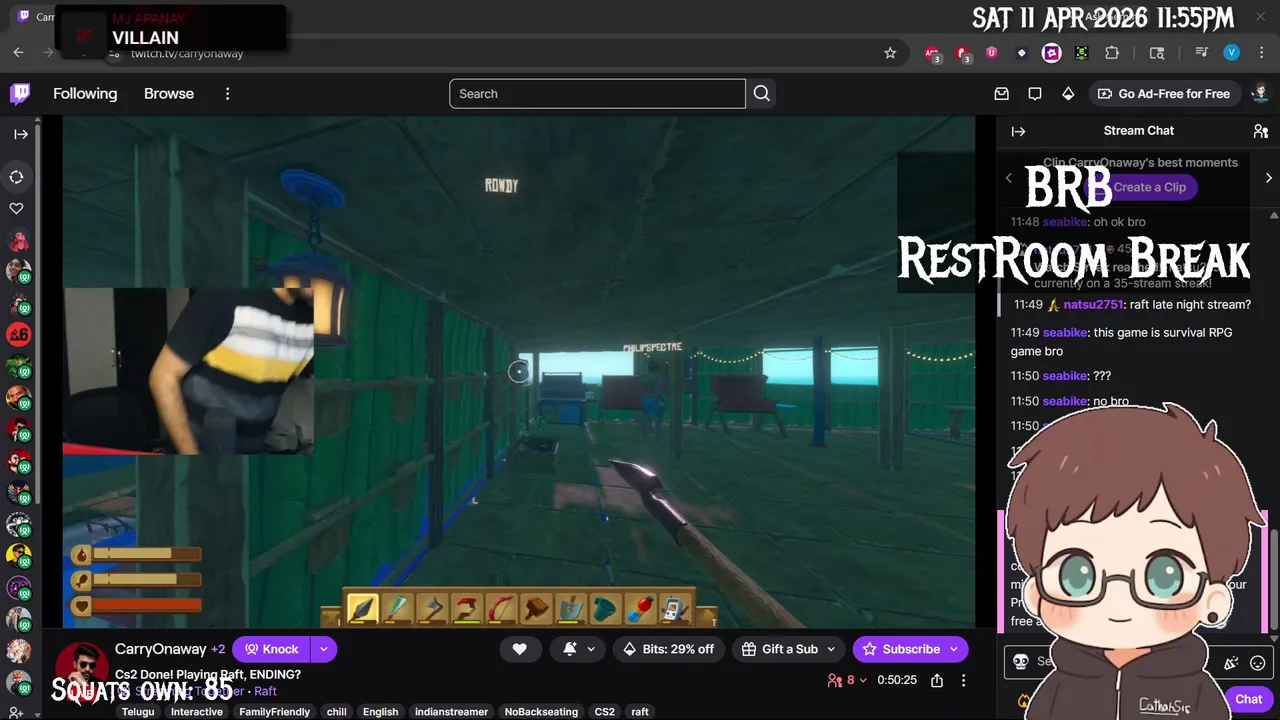This screenshot has width=1280, height=720.
Task: Click the chat celebration party icon
Action: point(1231,662)
